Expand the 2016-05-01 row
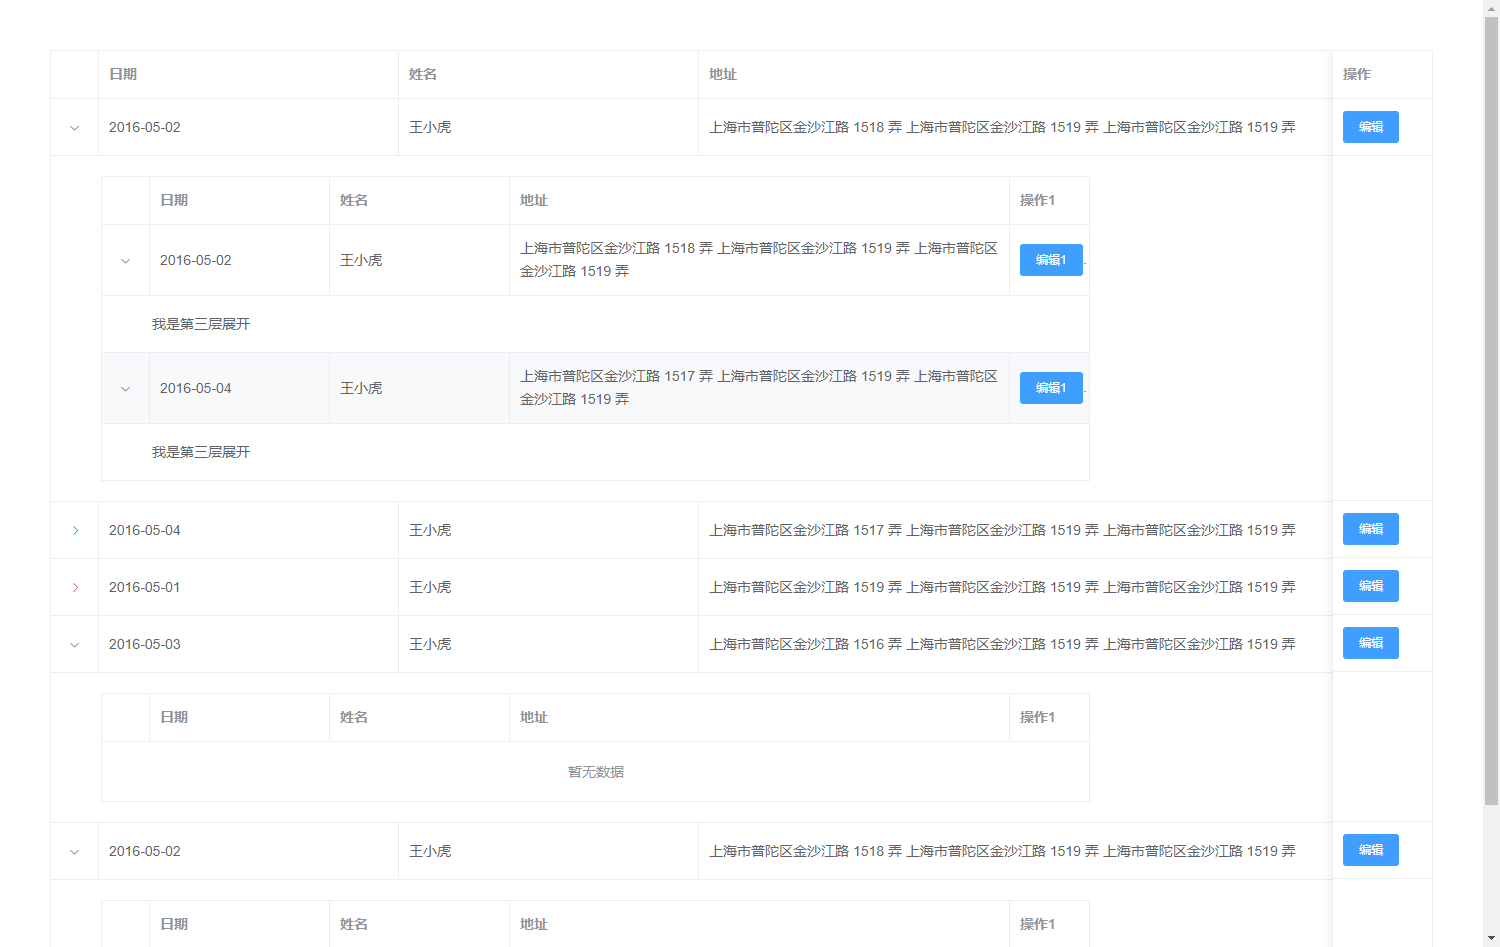Viewport: 1500px width, 947px height. pos(73,587)
